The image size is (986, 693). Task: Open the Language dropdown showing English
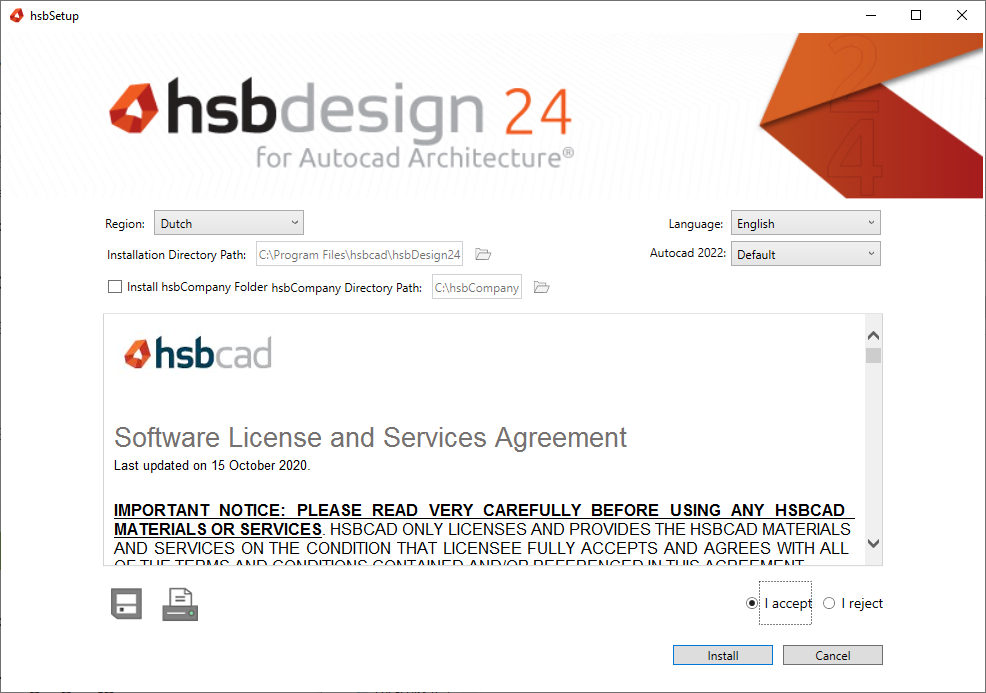coord(806,223)
